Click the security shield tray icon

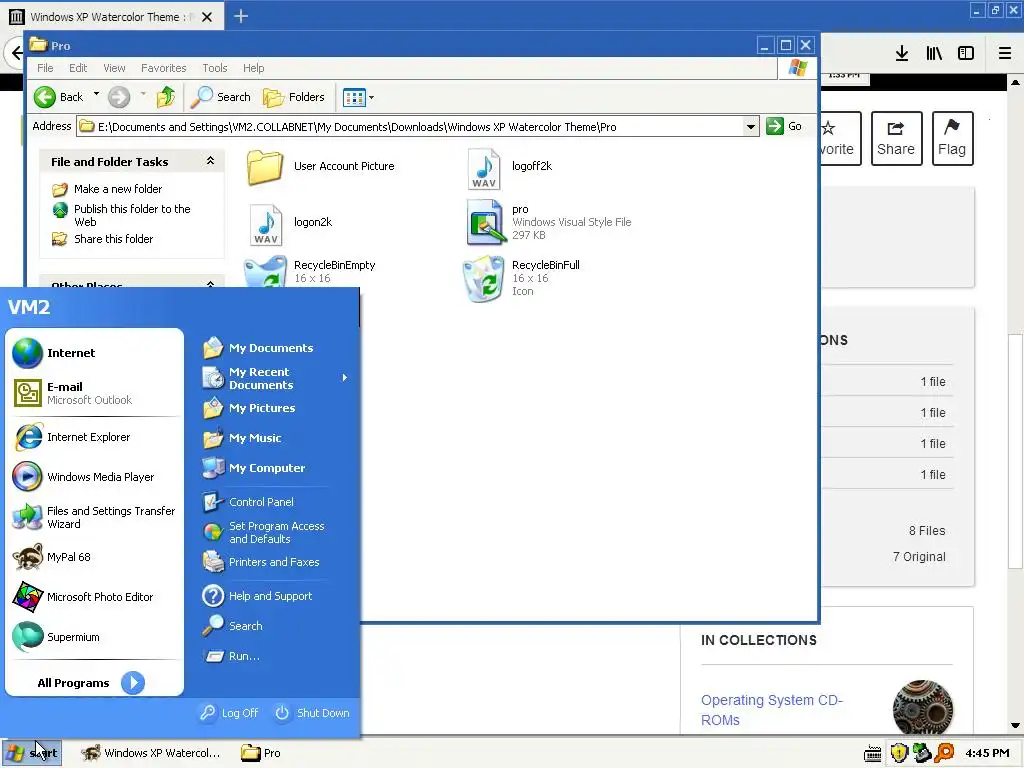[899, 753]
